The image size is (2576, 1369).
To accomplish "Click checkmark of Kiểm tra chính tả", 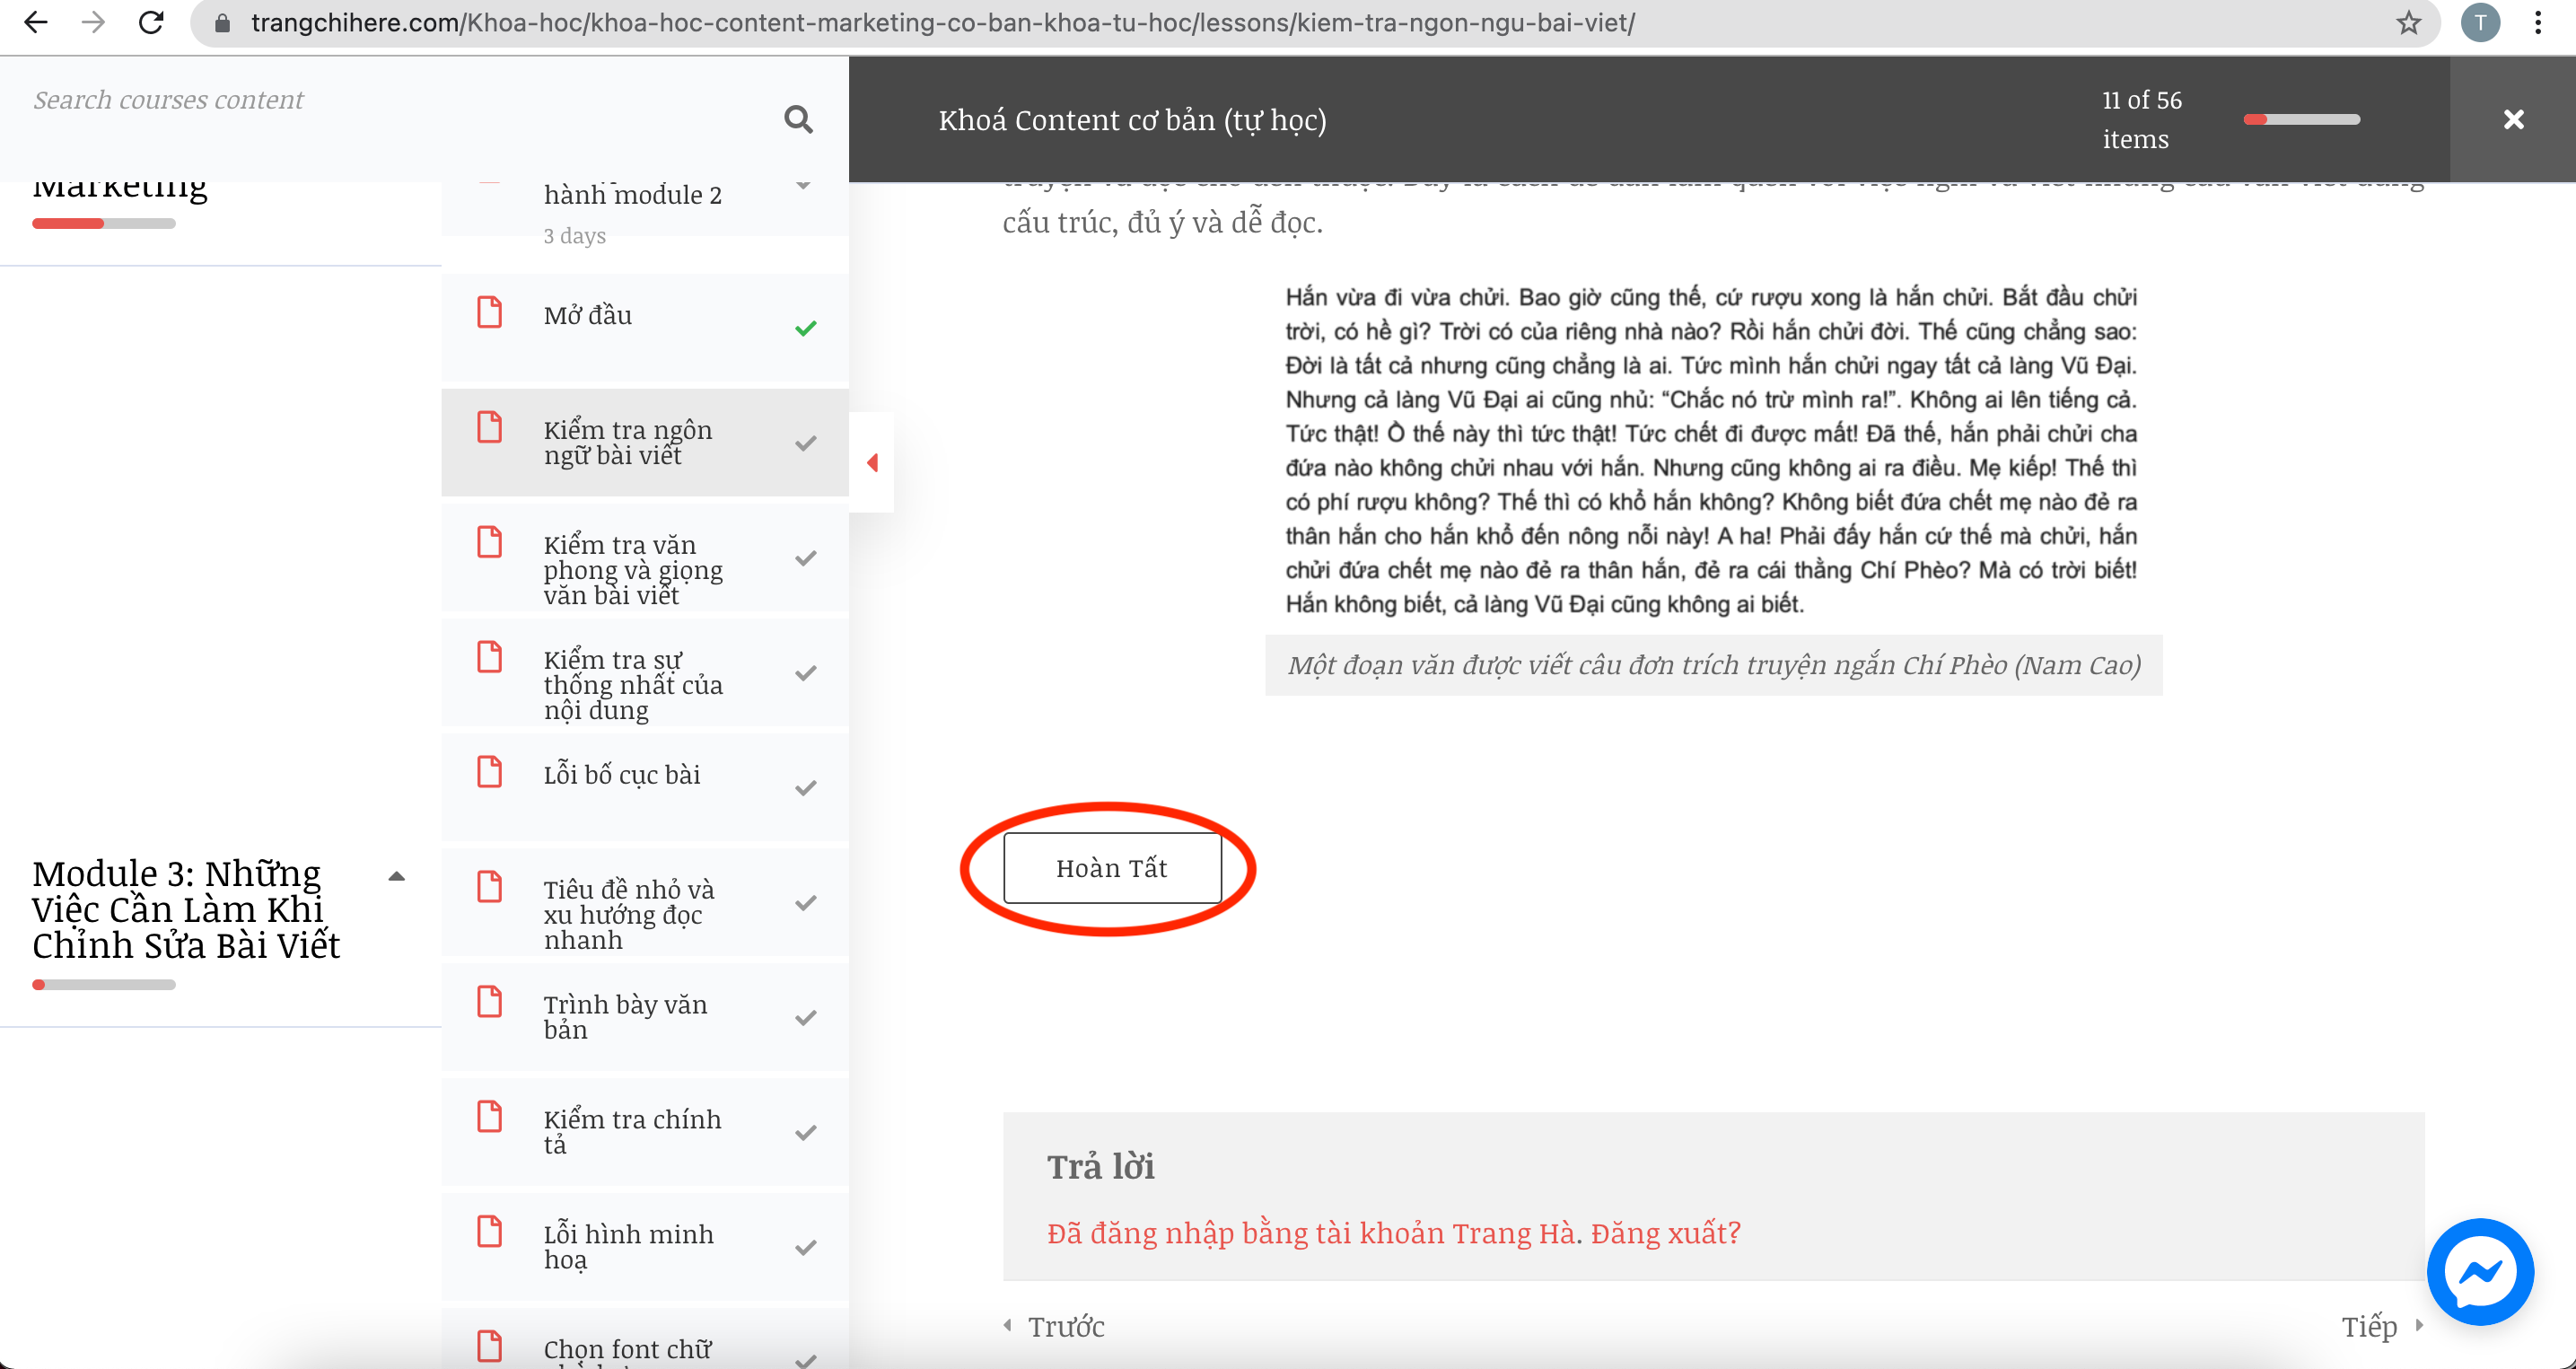I will coord(806,1133).
